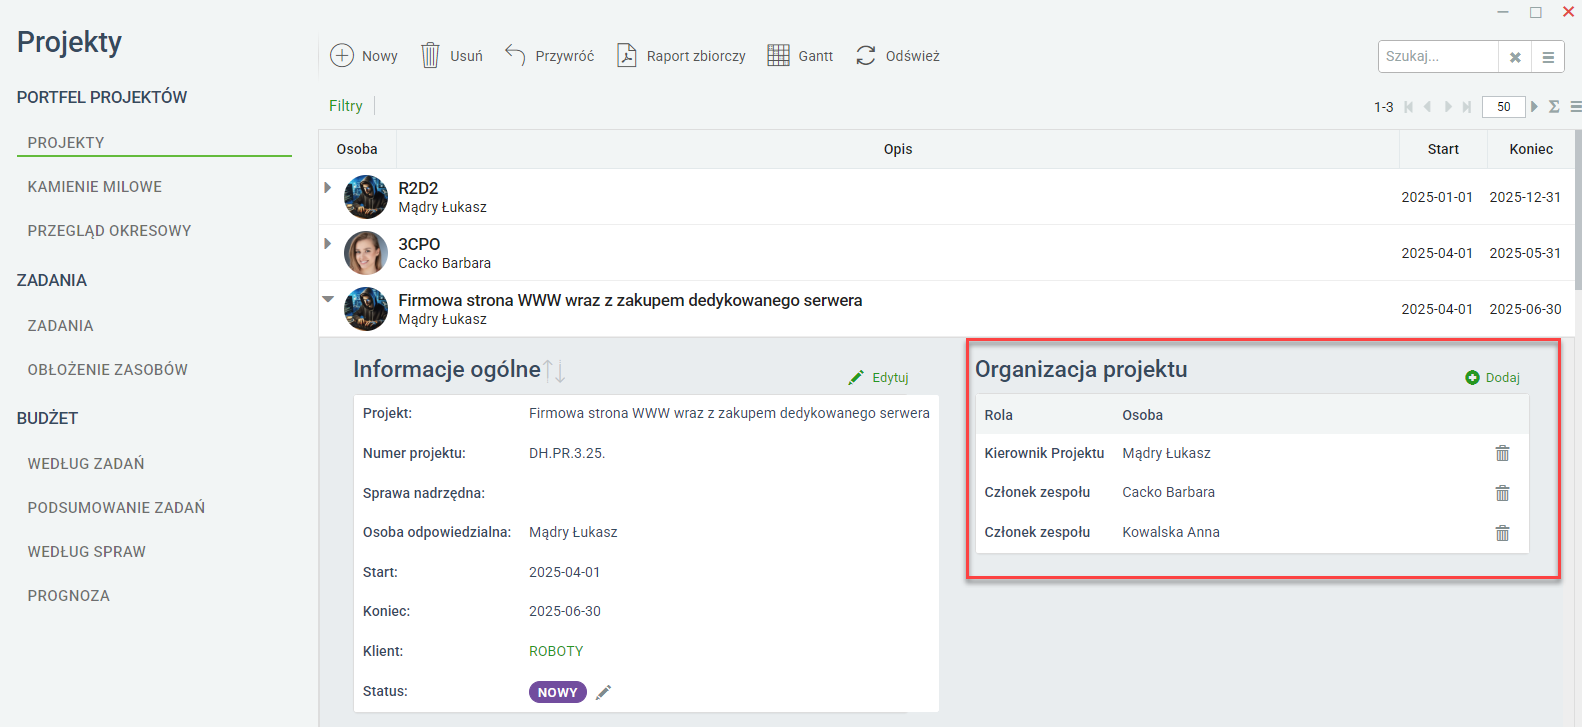
Task: Click R2D2 end date 2025-12-31
Action: [x=1525, y=197]
